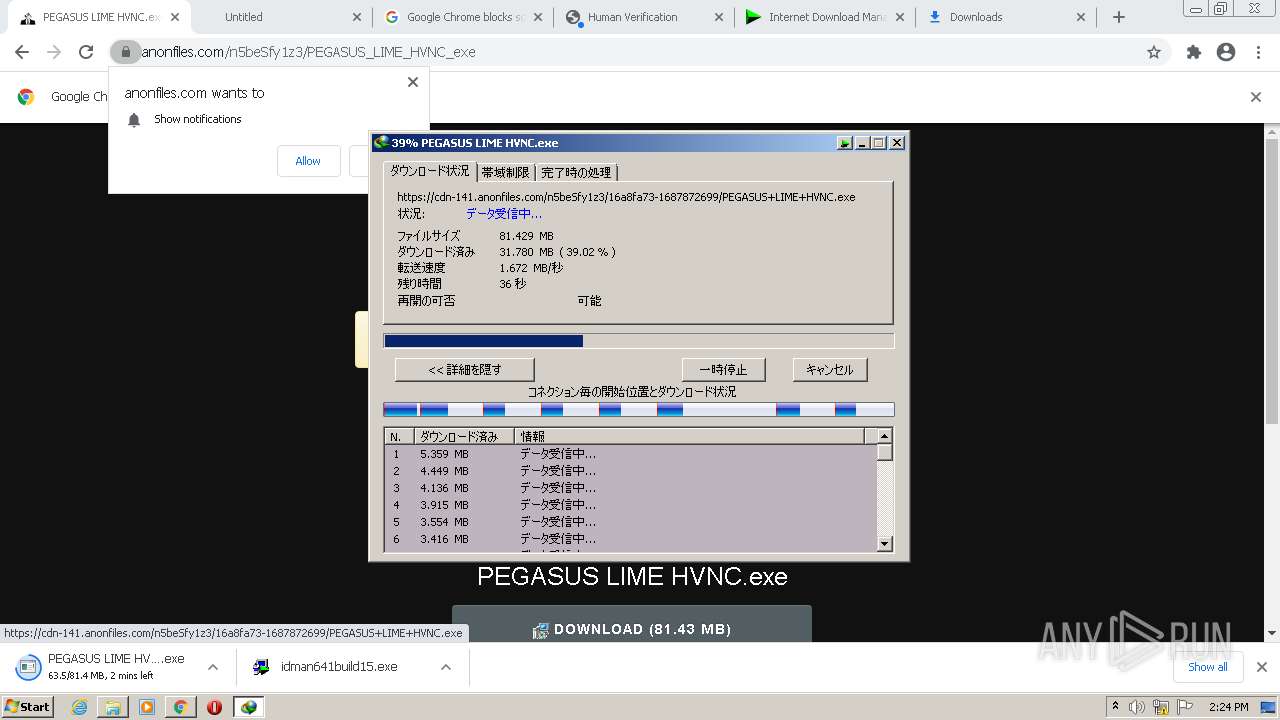Screen dimensions: 1280x720
Task: Click the IDM taskbar icon
Action: [x=248, y=707]
